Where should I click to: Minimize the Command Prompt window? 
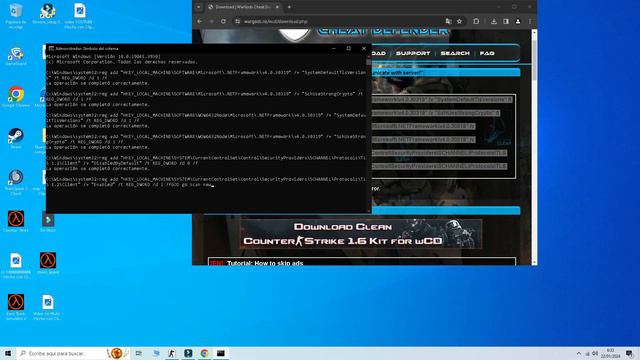click(x=334, y=48)
